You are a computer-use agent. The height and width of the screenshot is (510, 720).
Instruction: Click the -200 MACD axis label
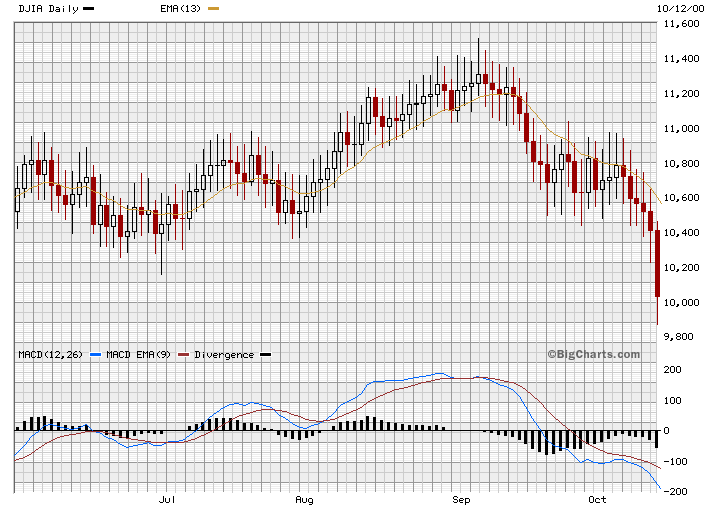[674, 492]
